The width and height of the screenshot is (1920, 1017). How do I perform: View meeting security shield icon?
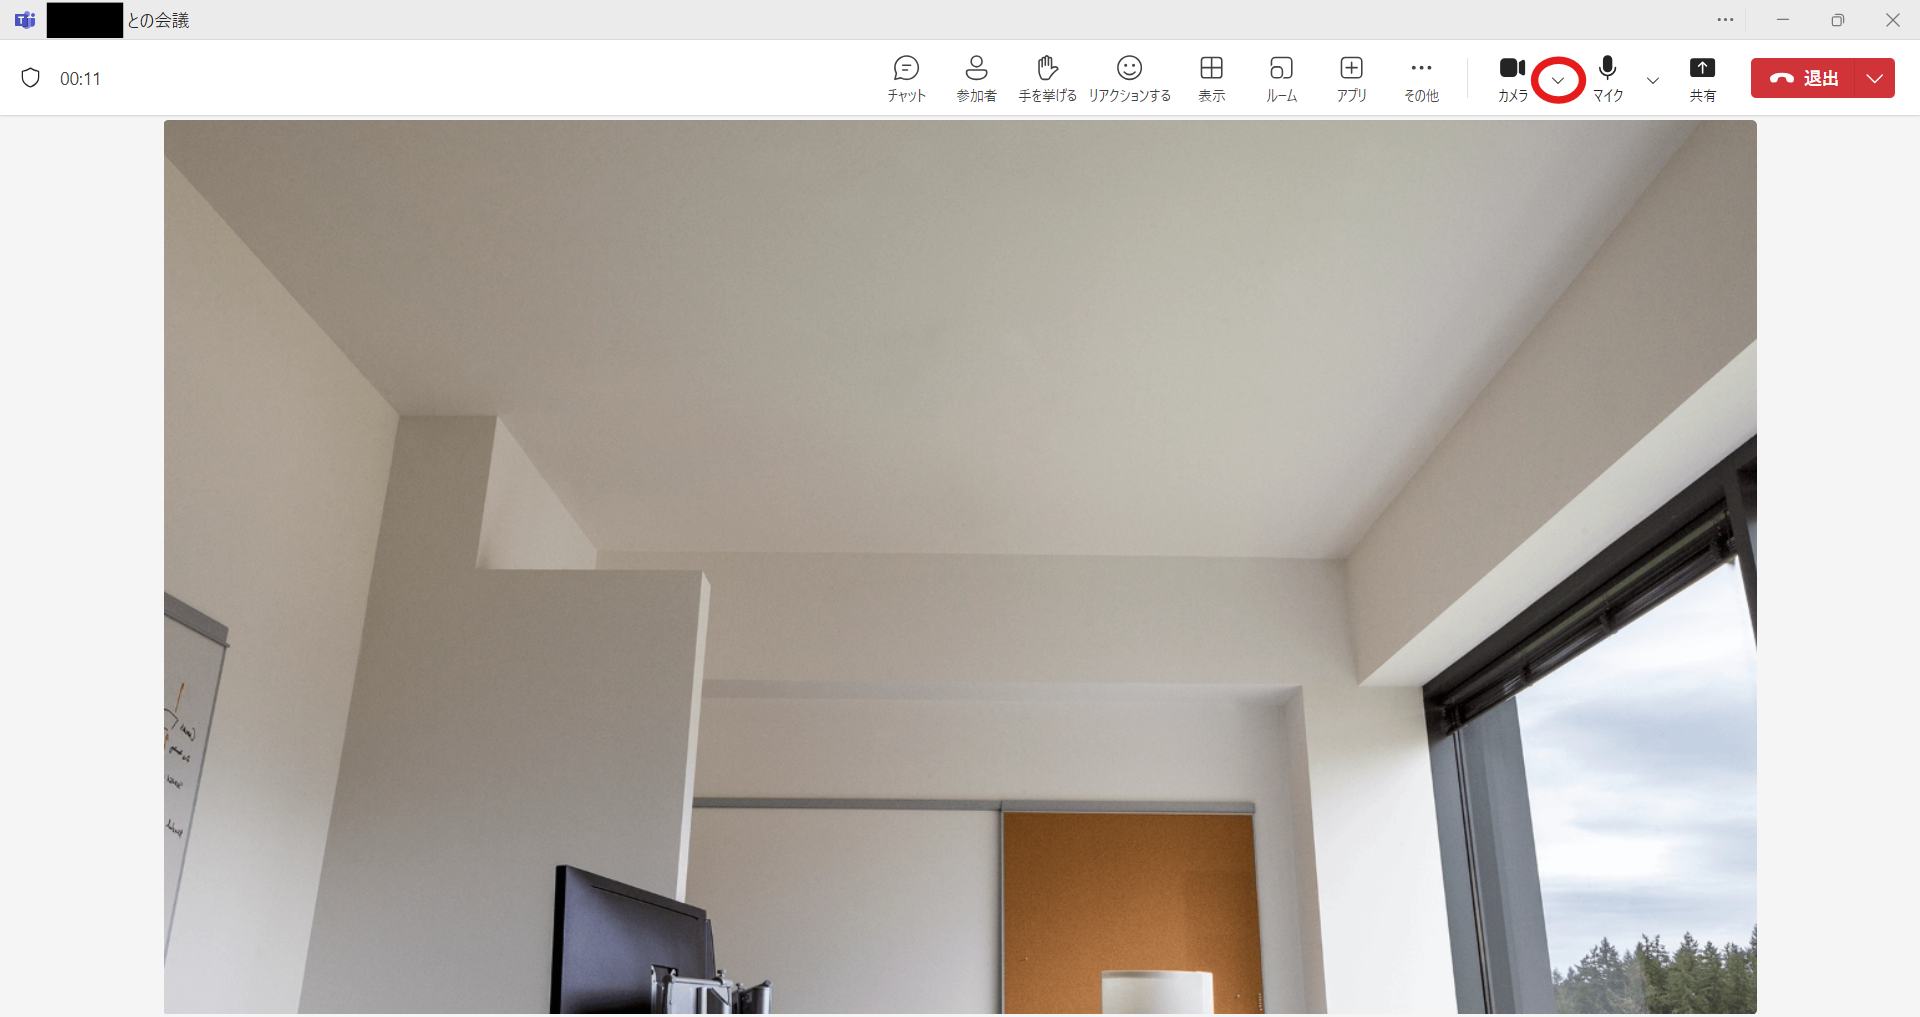[x=30, y=78]
